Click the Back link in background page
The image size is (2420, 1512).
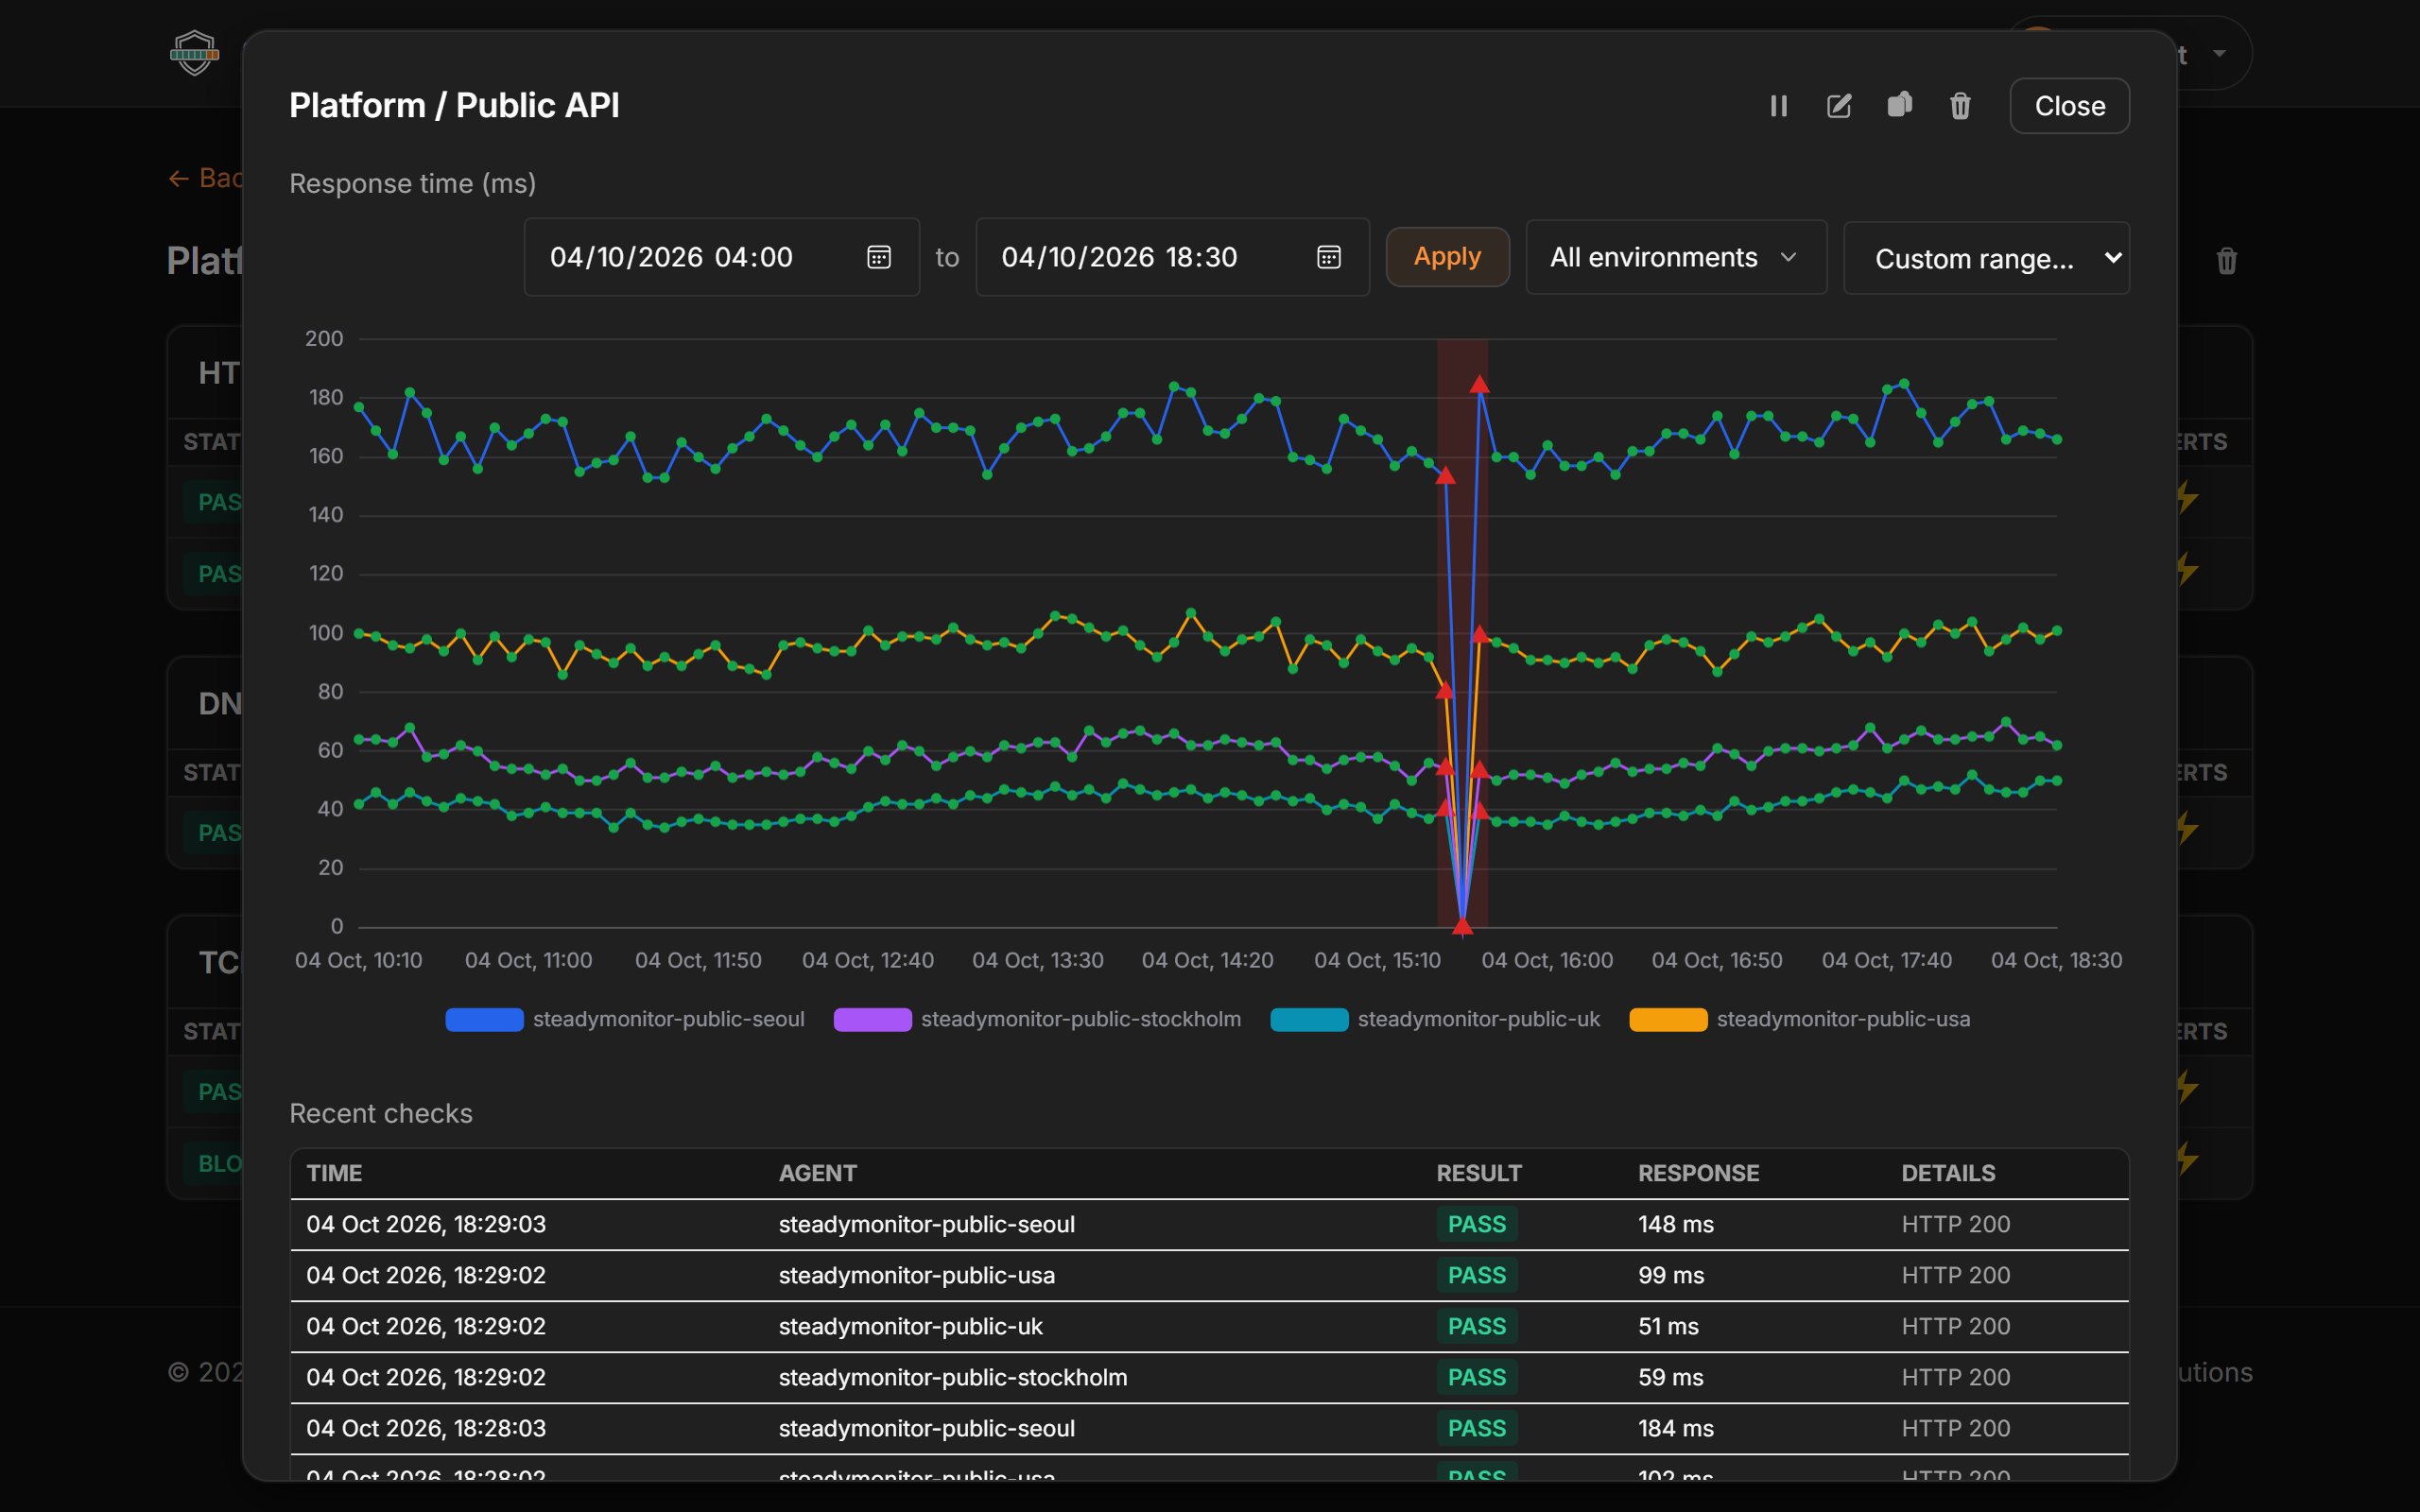coord(205,178)
